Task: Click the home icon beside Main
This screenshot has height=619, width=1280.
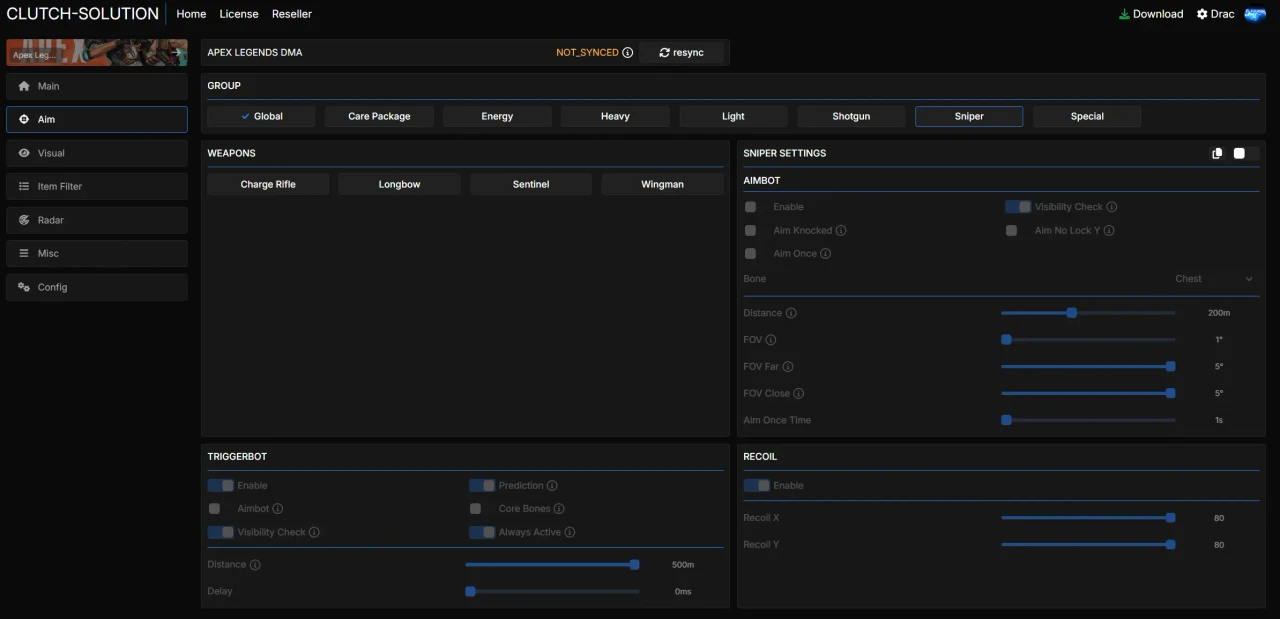Action: 24,86
